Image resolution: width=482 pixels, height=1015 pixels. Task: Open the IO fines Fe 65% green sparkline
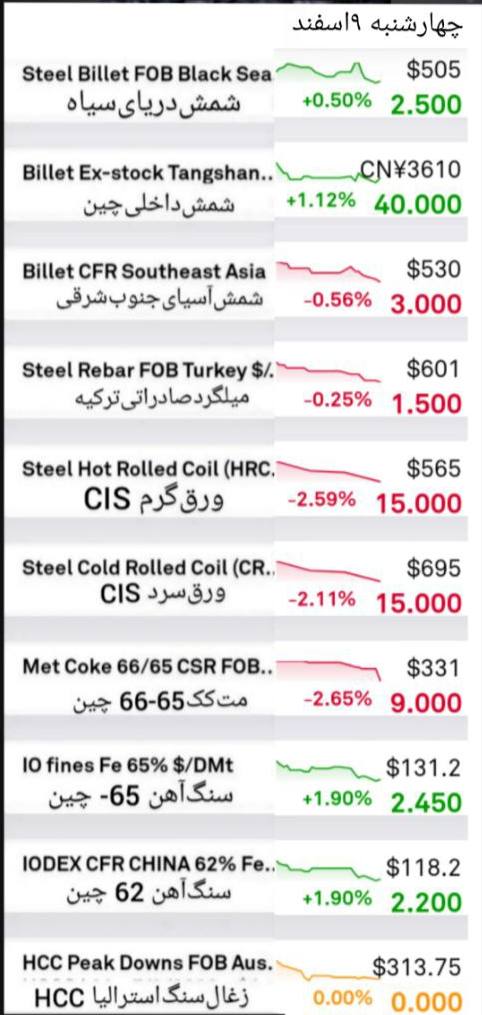(329, 770)
